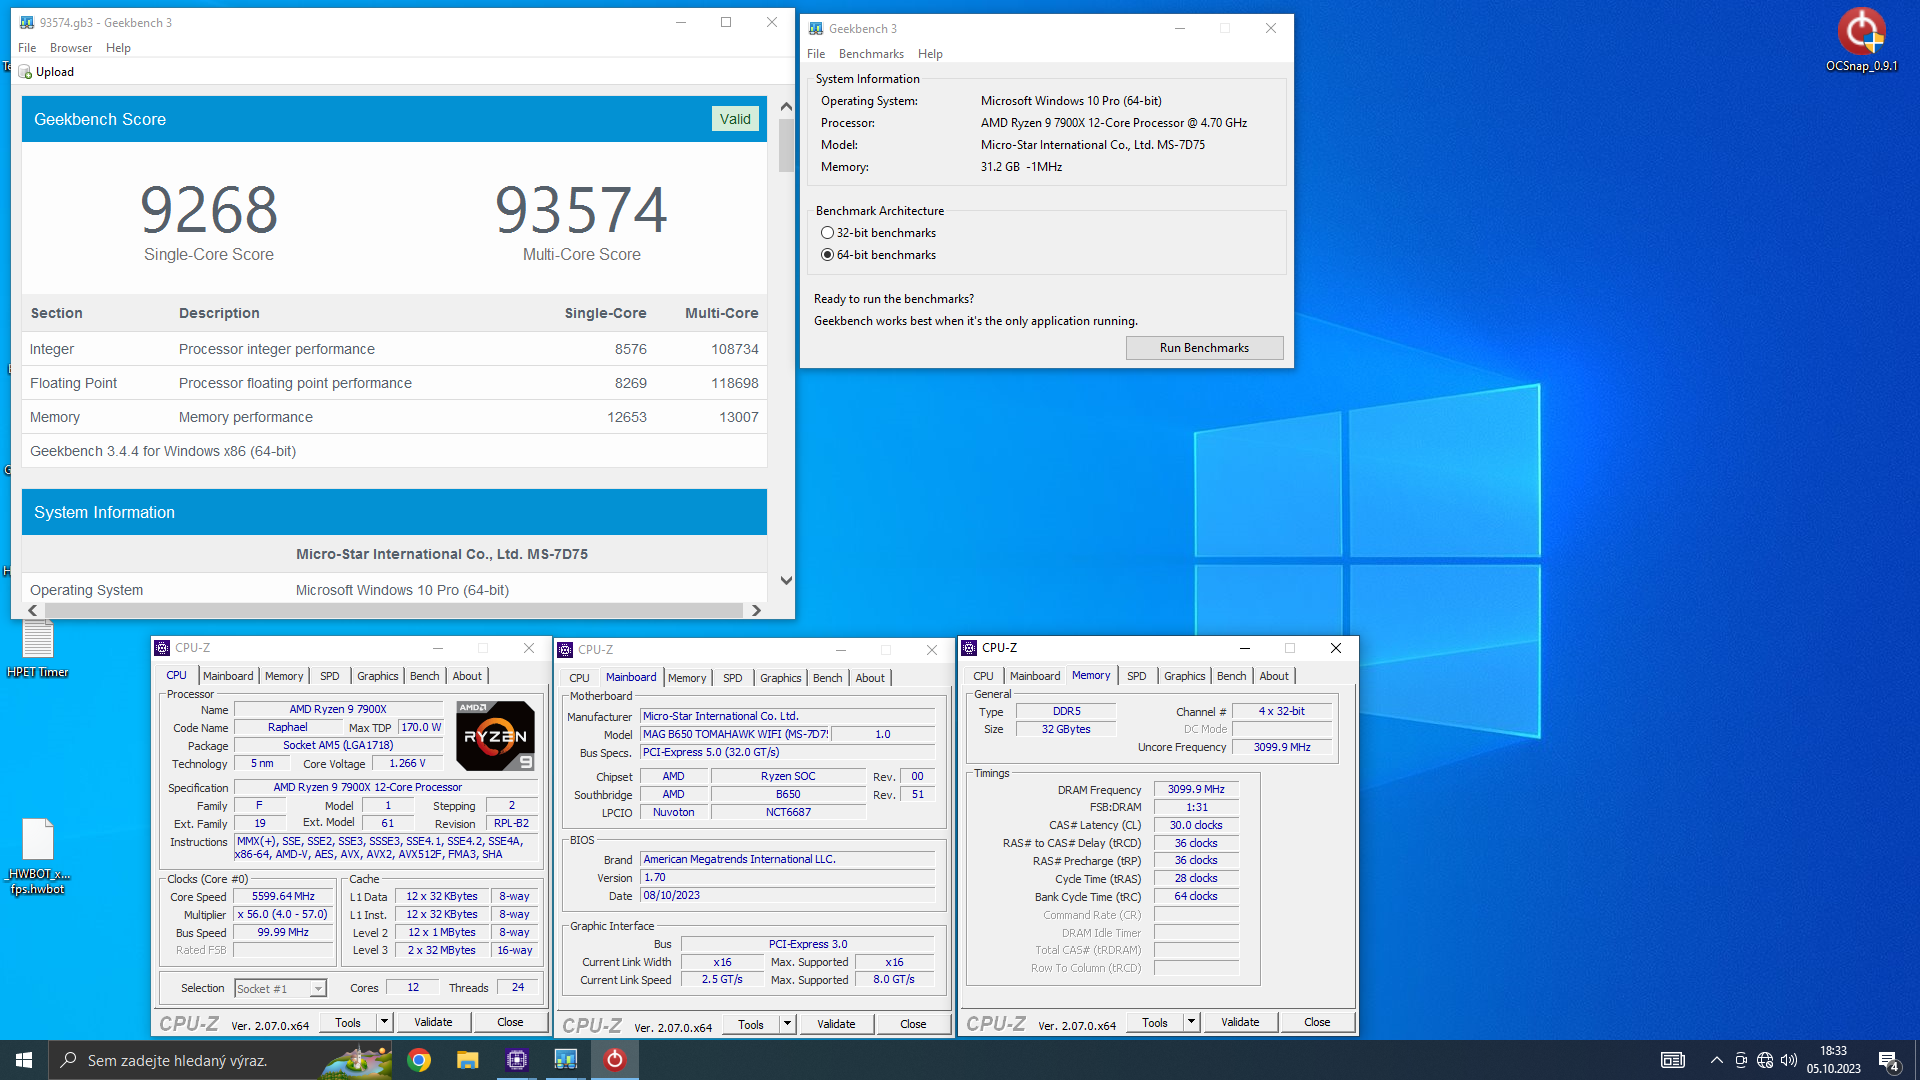
Task: Select 64-bit benchmarks radio option
Action: [x=827, y=255]
